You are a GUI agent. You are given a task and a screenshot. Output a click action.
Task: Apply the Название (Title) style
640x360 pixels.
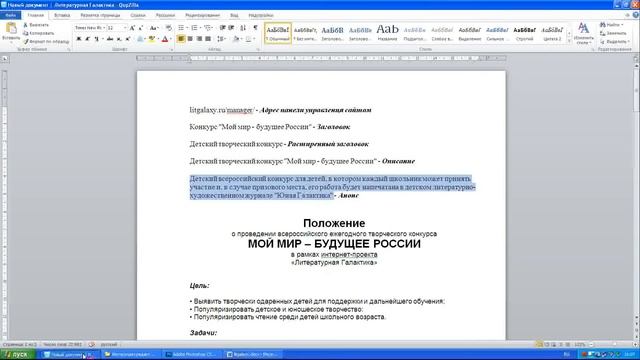(x=387, y=33)
